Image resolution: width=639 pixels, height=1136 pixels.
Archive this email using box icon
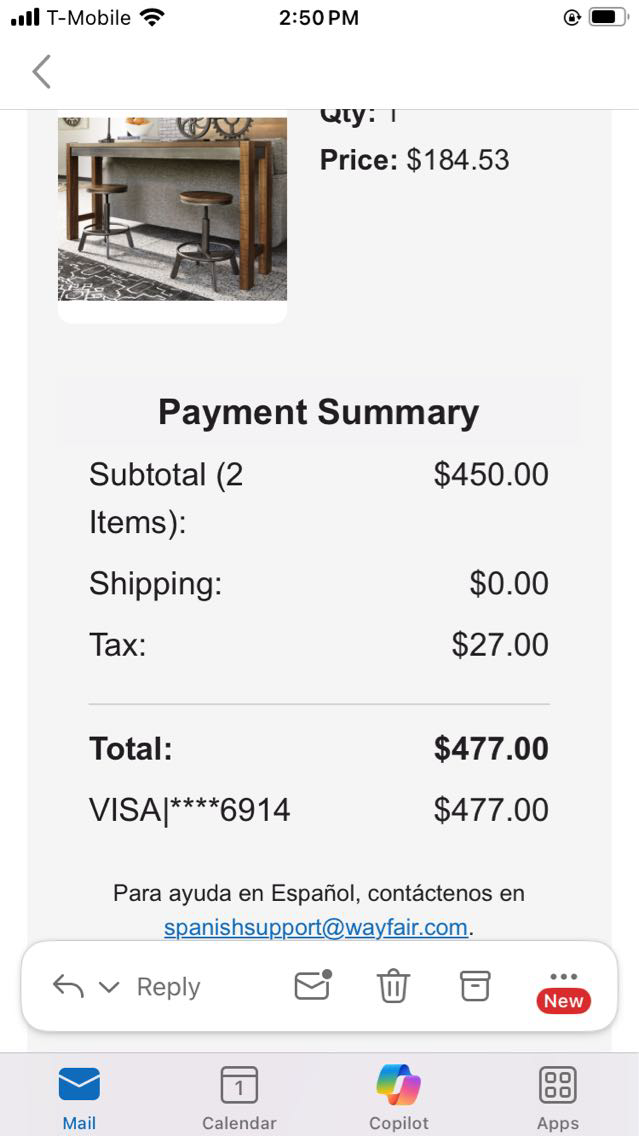[475, 986]
